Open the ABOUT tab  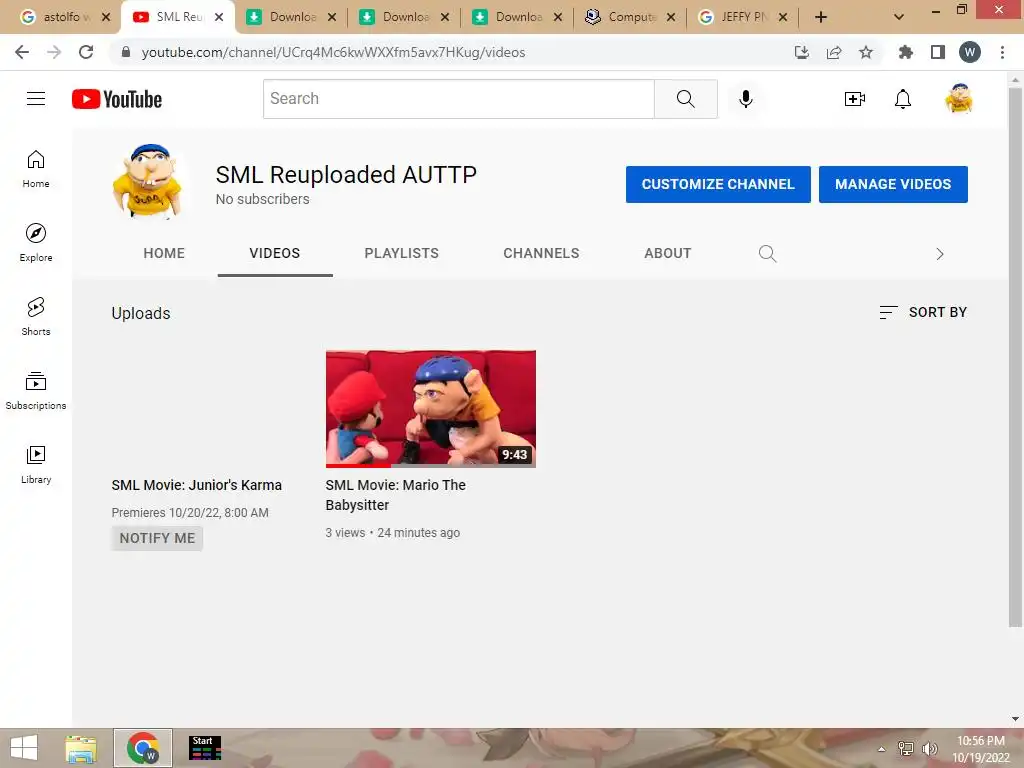(x=667, y=253)
